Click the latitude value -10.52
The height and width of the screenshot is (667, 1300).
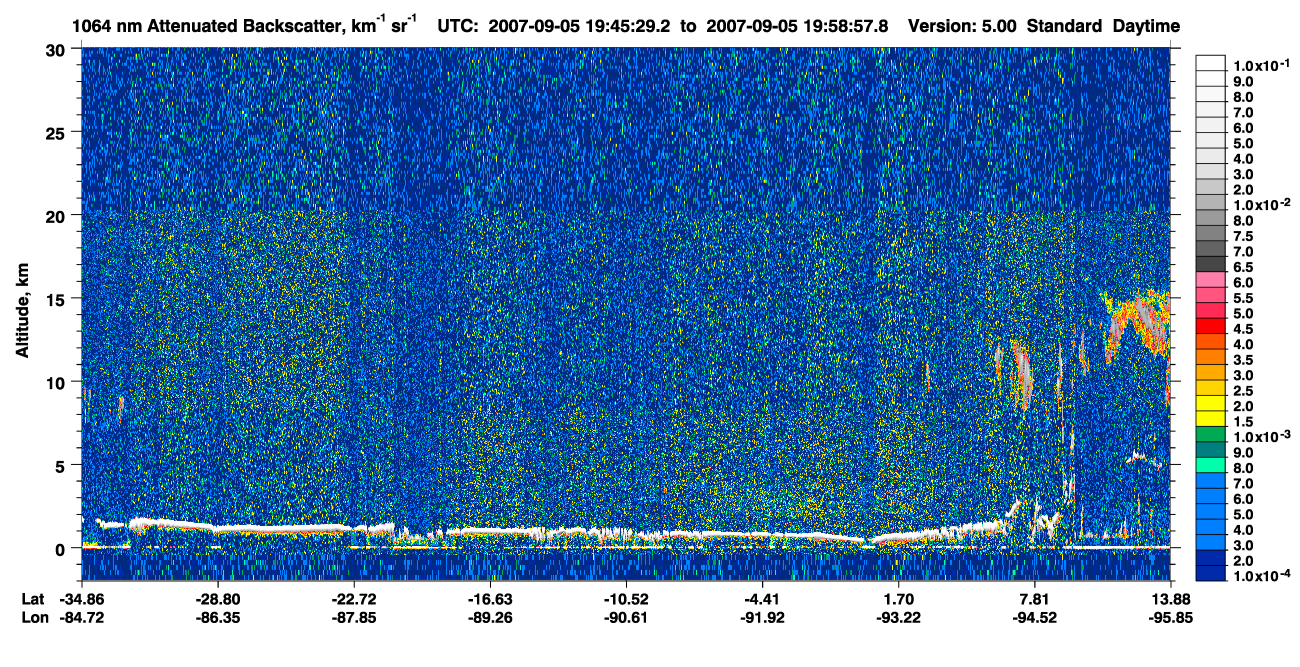click(x=626, y=599)
